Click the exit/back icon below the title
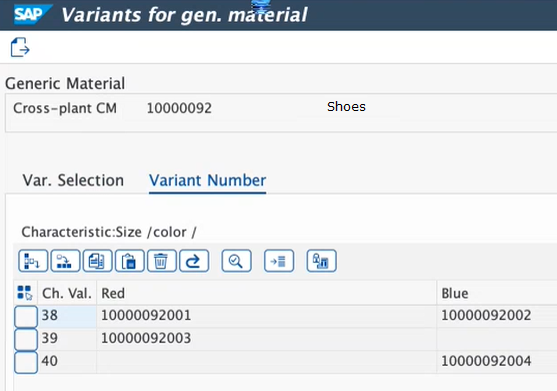Viewport: 557px width, 391px height. click(x=20, y=47)
